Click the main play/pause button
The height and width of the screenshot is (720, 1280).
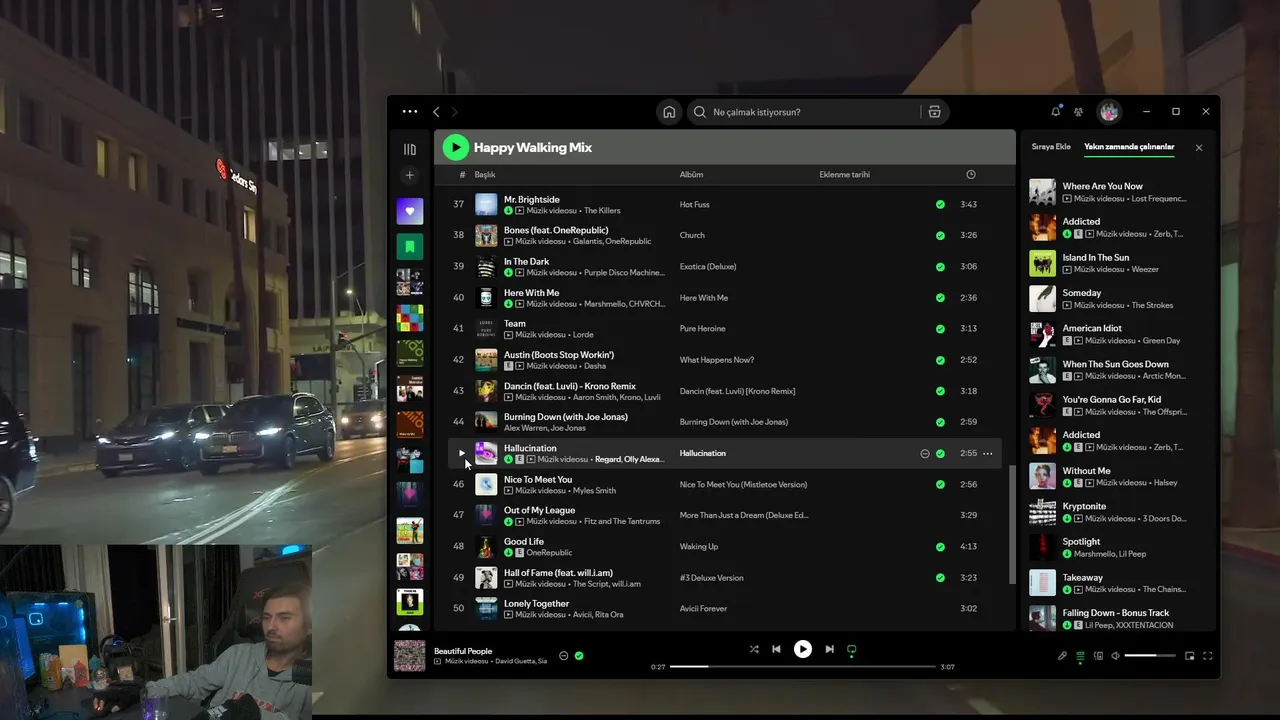point(803,649)
